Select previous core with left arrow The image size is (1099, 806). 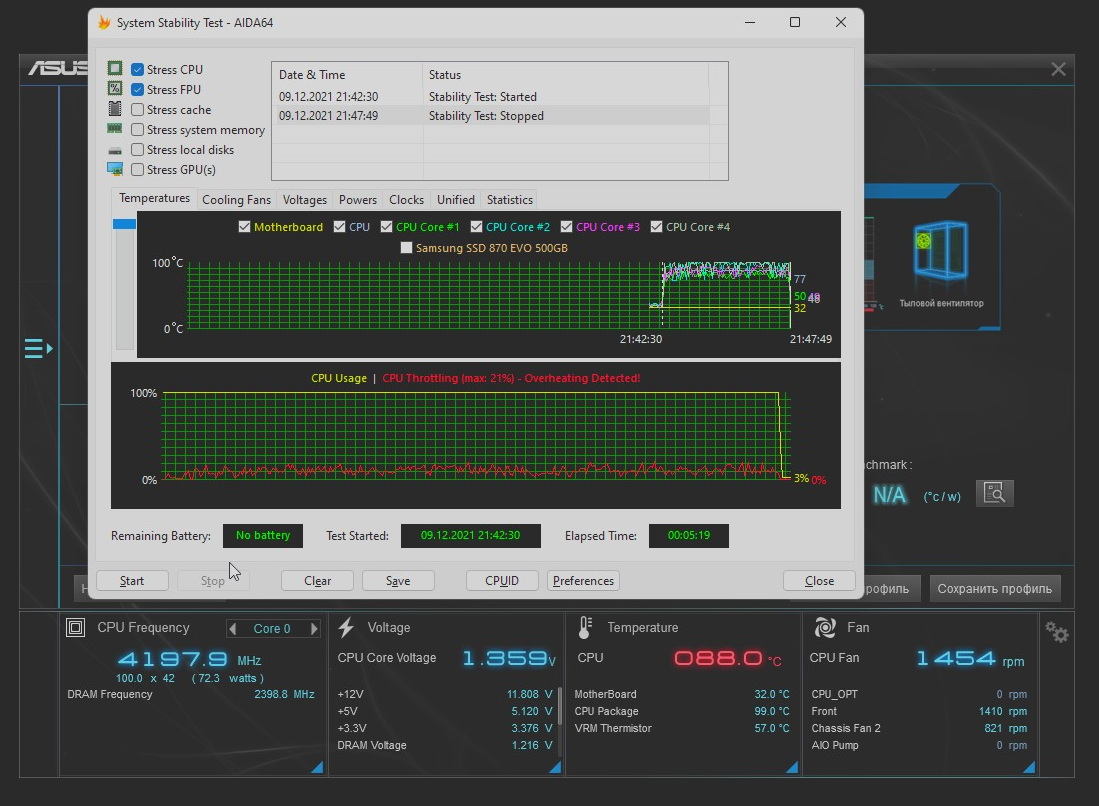pyautogui.click(x=233, y=629)
